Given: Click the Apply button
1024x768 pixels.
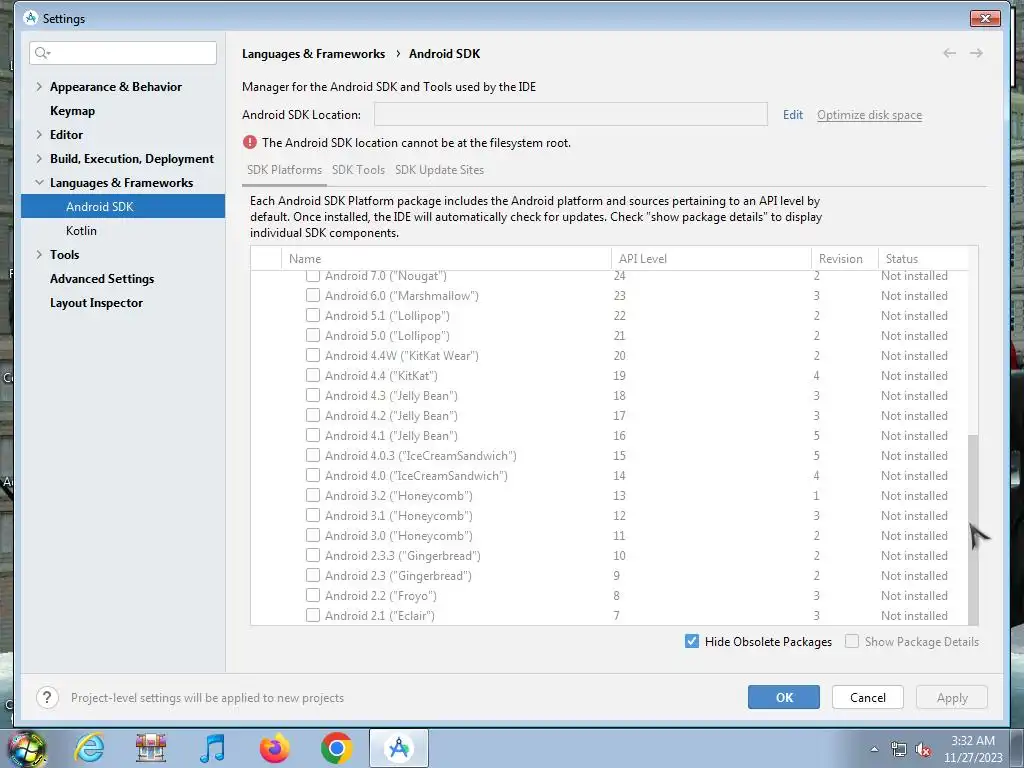Looking at the screenshot, I should (952, 697).
